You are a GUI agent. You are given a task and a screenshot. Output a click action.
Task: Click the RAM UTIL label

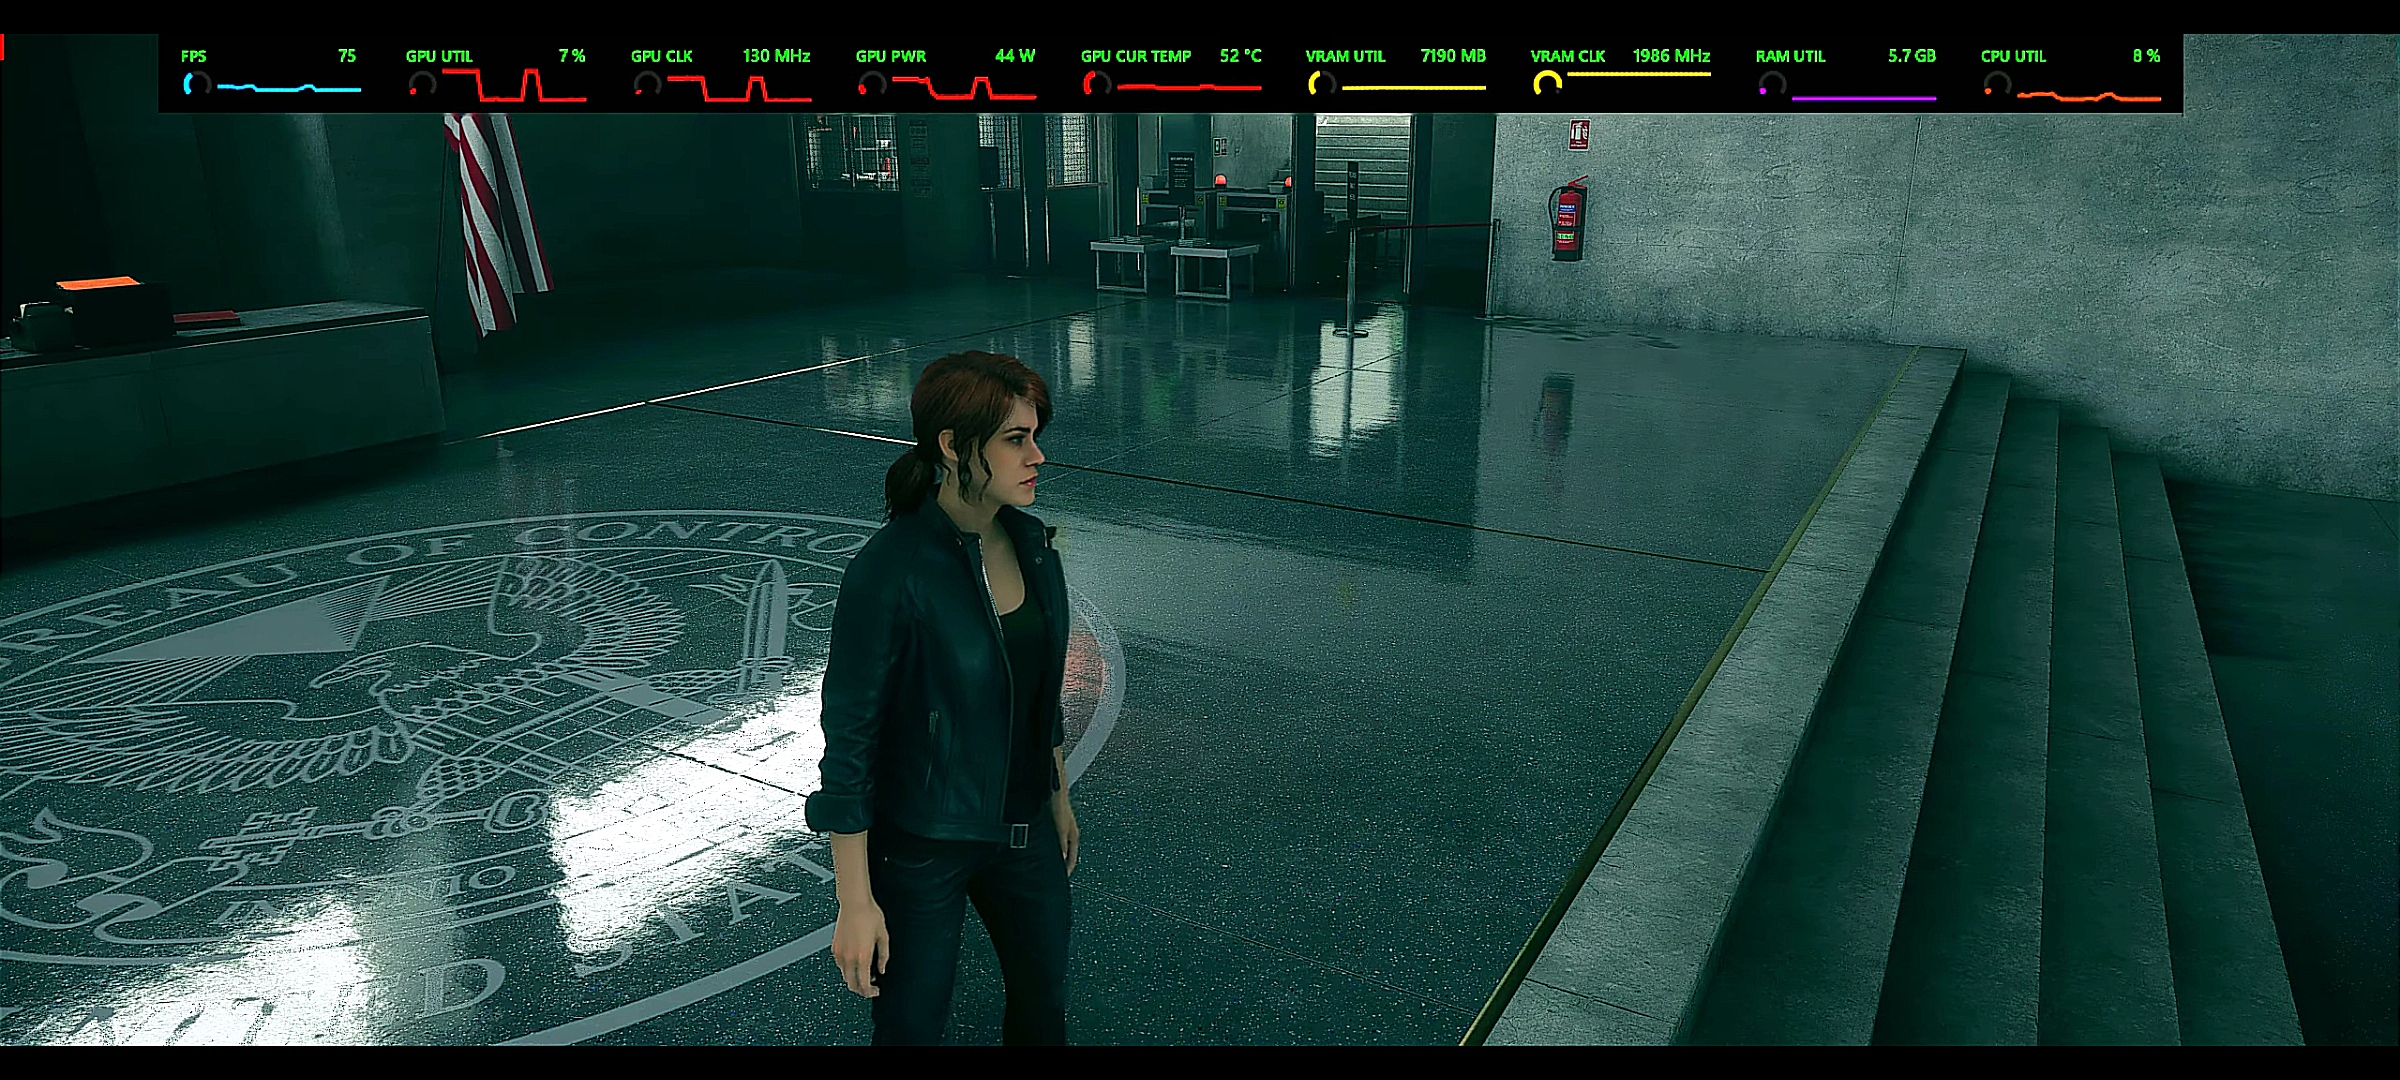coord(1791,56)
